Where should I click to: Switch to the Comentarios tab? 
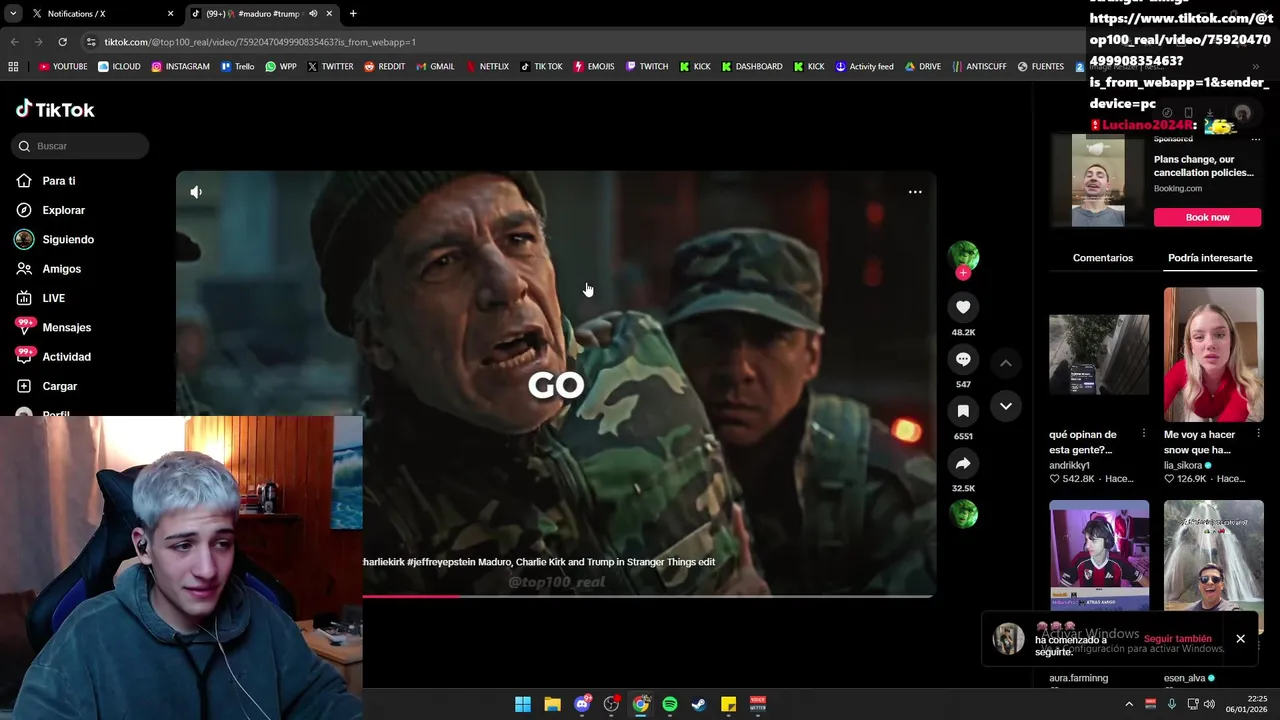(1103, 258)
